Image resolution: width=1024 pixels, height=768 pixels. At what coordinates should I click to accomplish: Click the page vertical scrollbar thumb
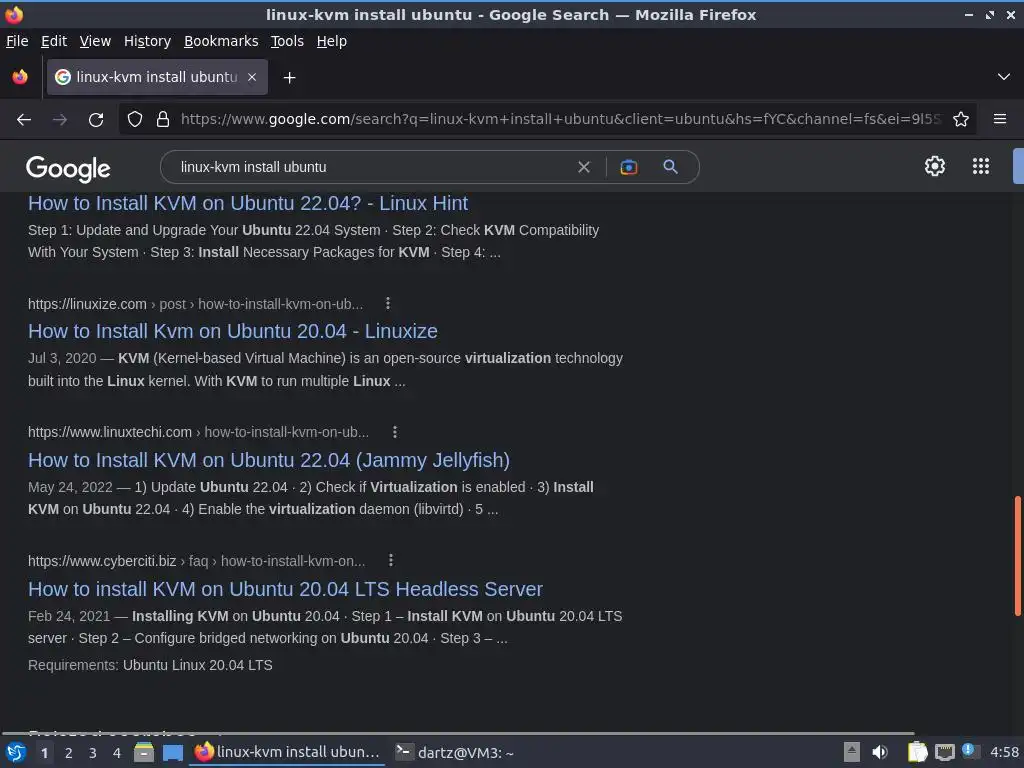pyautogui.click(x=1017, y=556)
